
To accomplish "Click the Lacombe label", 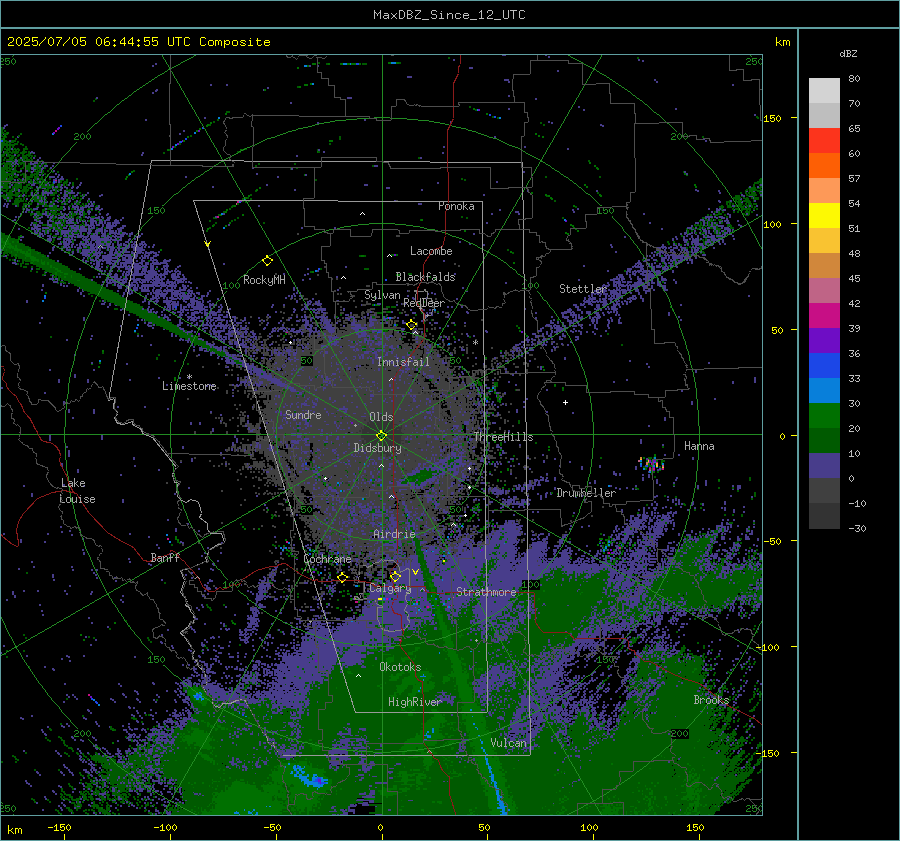I will point(431,251).
